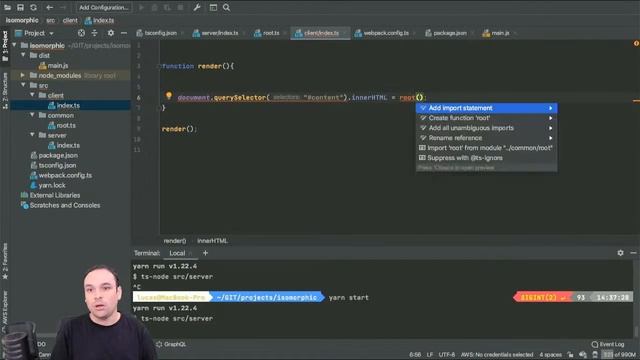Expand submenu arrow of Add import statement
This screenshot has height=360, width=640.
click(x=551, y=108)
